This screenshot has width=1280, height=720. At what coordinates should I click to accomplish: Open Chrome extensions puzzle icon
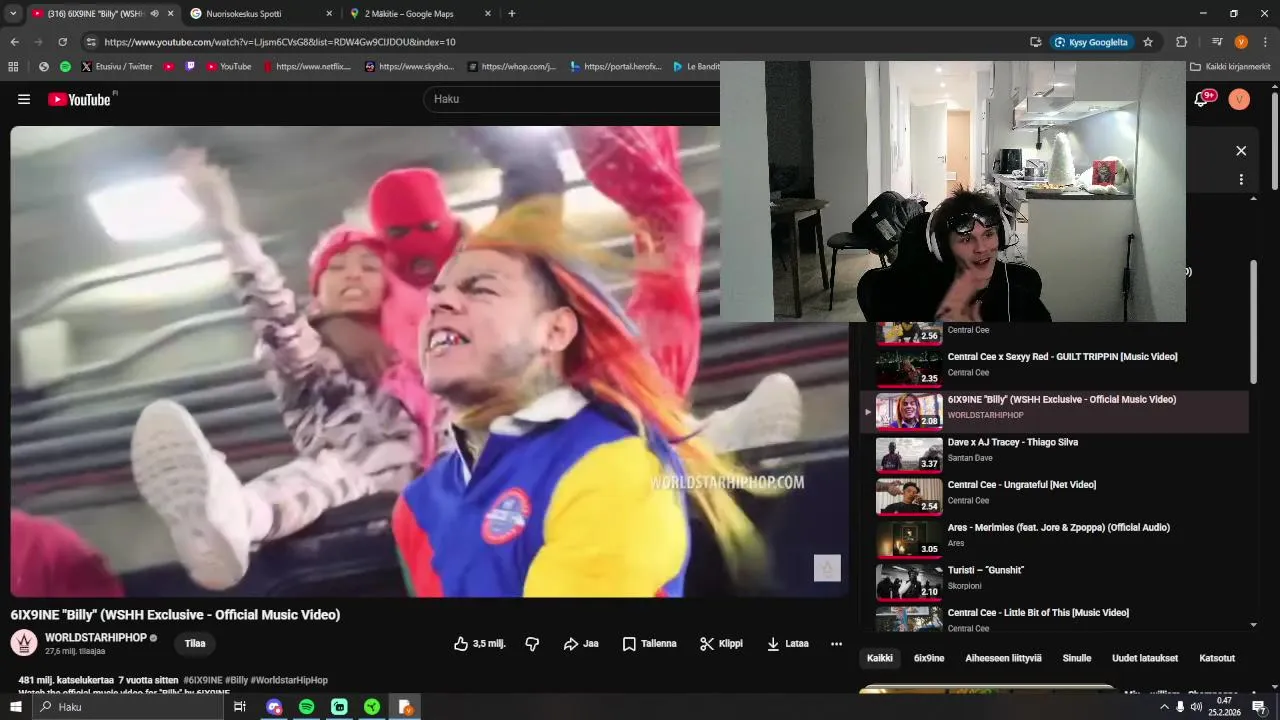click(x=1181, y=42)
